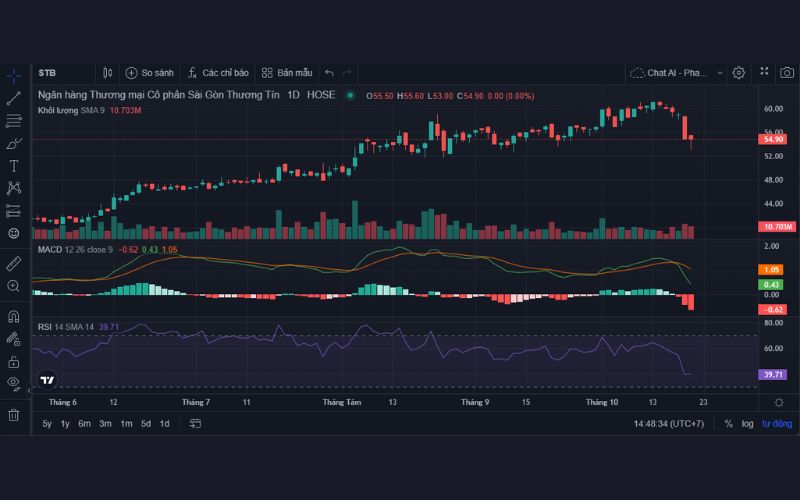The width and height of the screenshot is (800, 500).
Task: Select the brush drawing tool
Action: click(x=14, y=144)
